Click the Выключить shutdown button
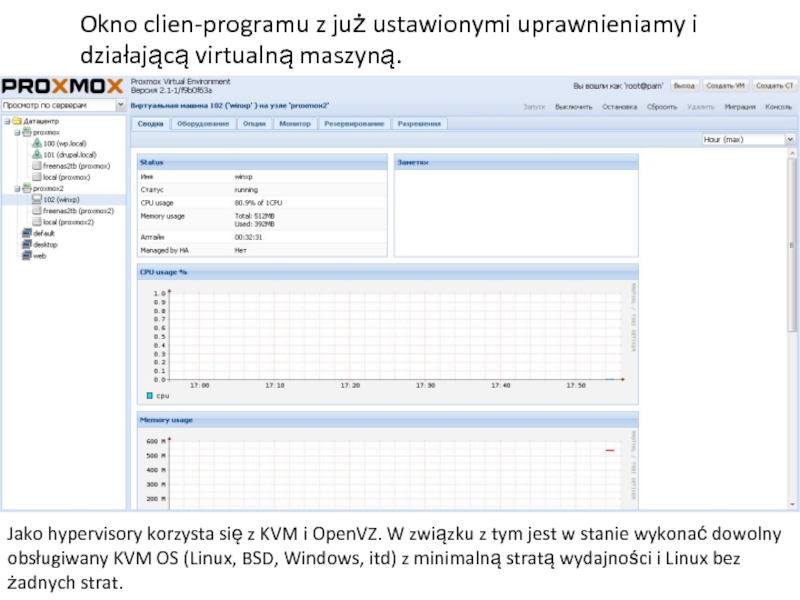Image resolution: width=800 pixels, height=600 pixels. pyautogui.click(x=573, y=107)
